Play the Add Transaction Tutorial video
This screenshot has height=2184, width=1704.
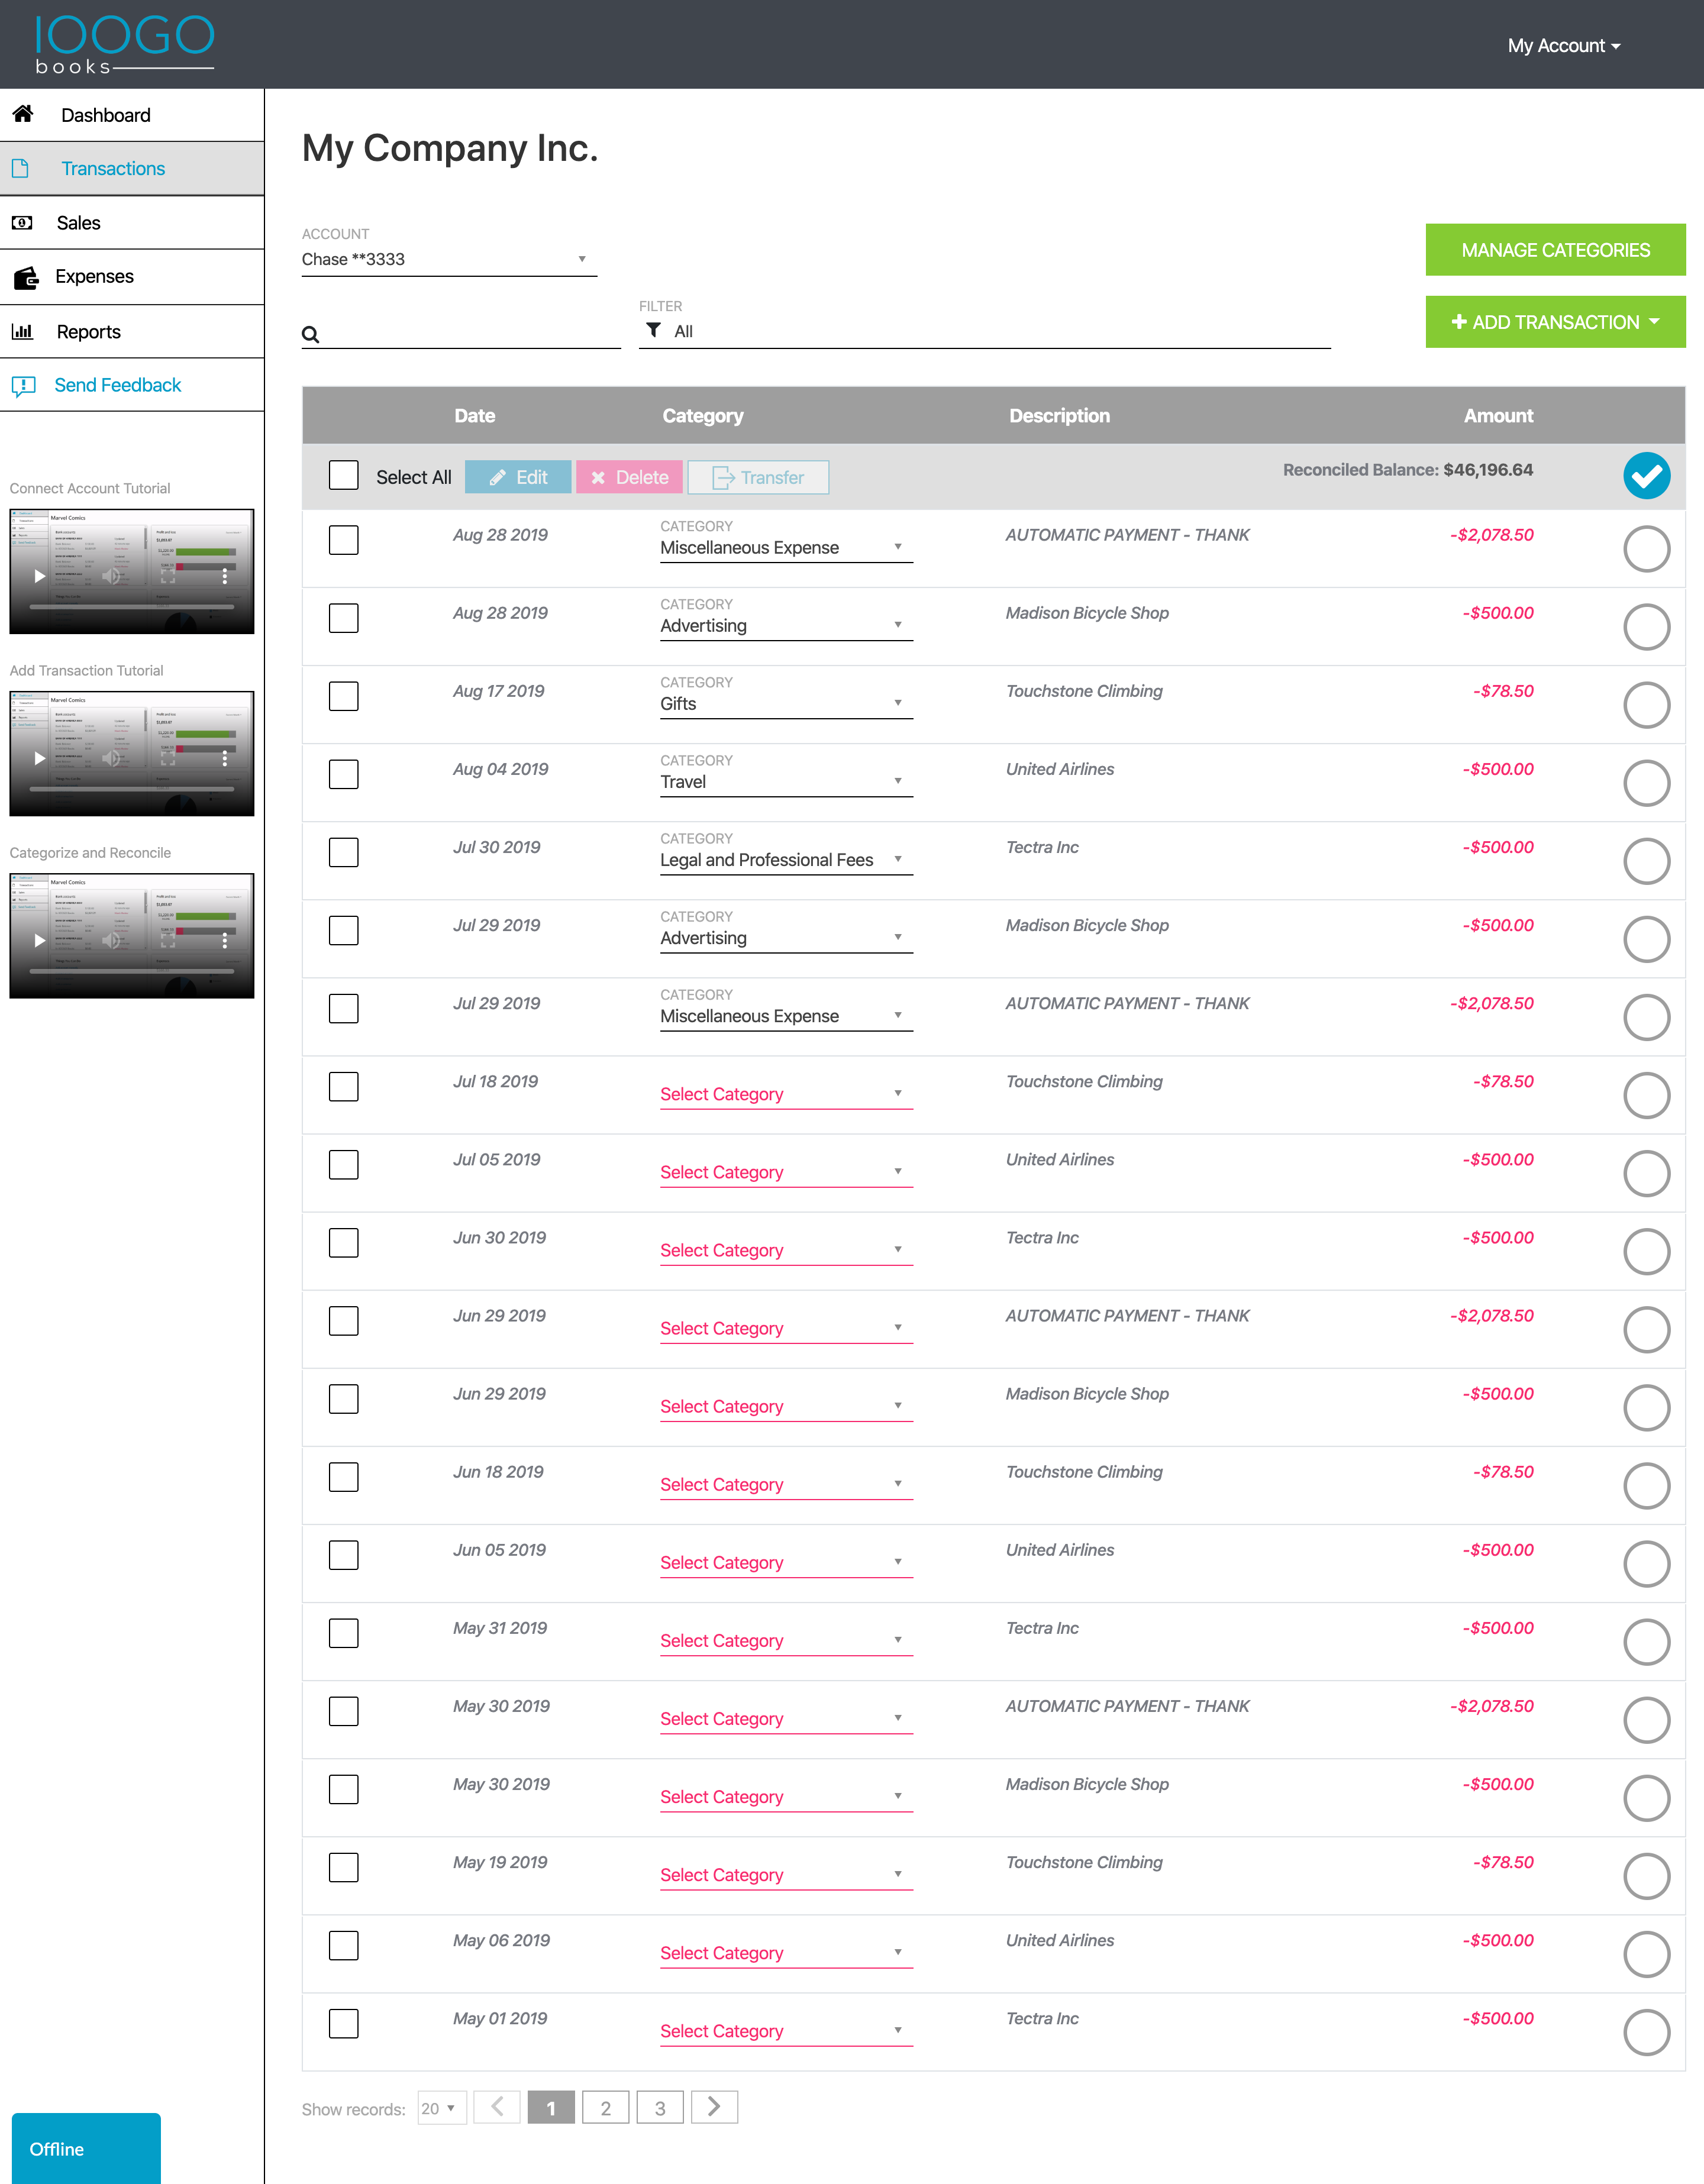click(39, 758)
